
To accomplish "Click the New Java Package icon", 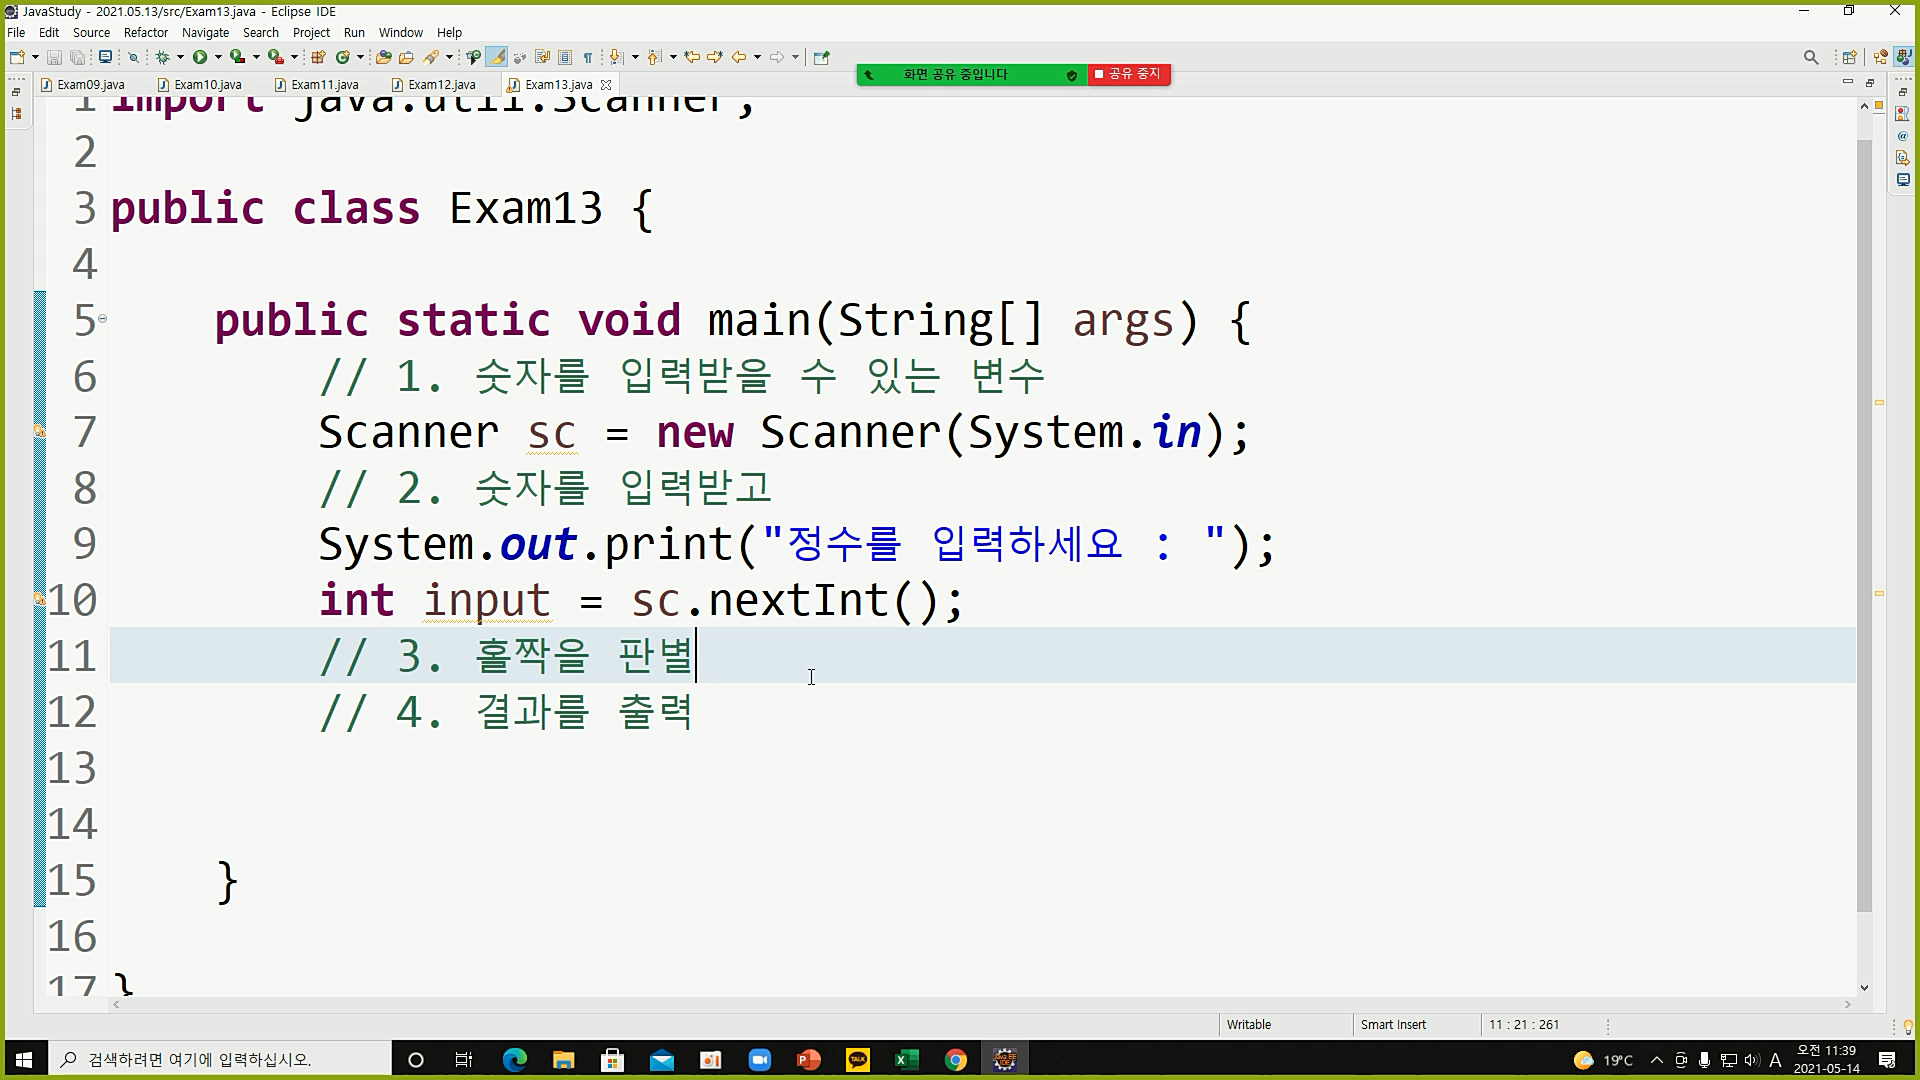I will coord(318,57).
